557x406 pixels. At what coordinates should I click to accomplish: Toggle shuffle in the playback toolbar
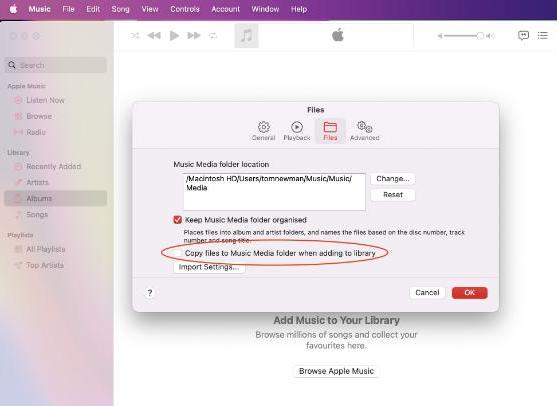point(135,36)
